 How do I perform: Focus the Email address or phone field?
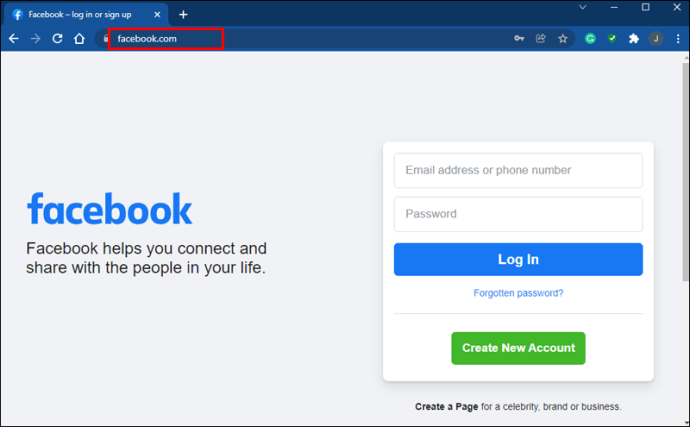pos(518,170)
